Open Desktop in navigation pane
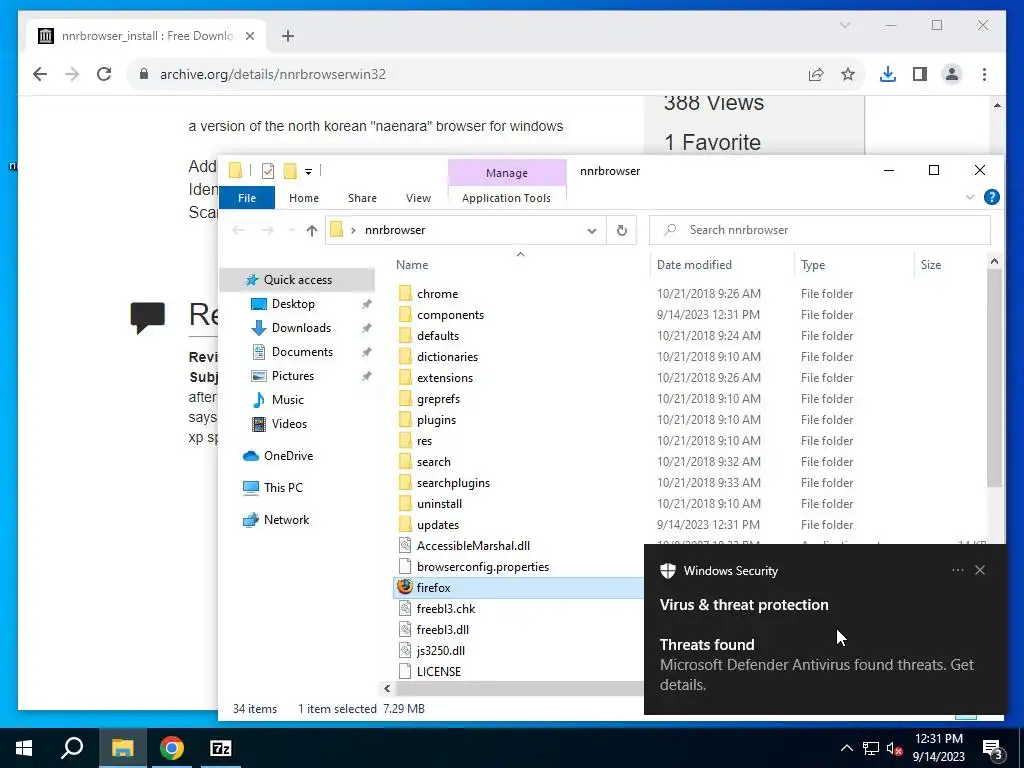1024x768 pixels. [293, 304]
